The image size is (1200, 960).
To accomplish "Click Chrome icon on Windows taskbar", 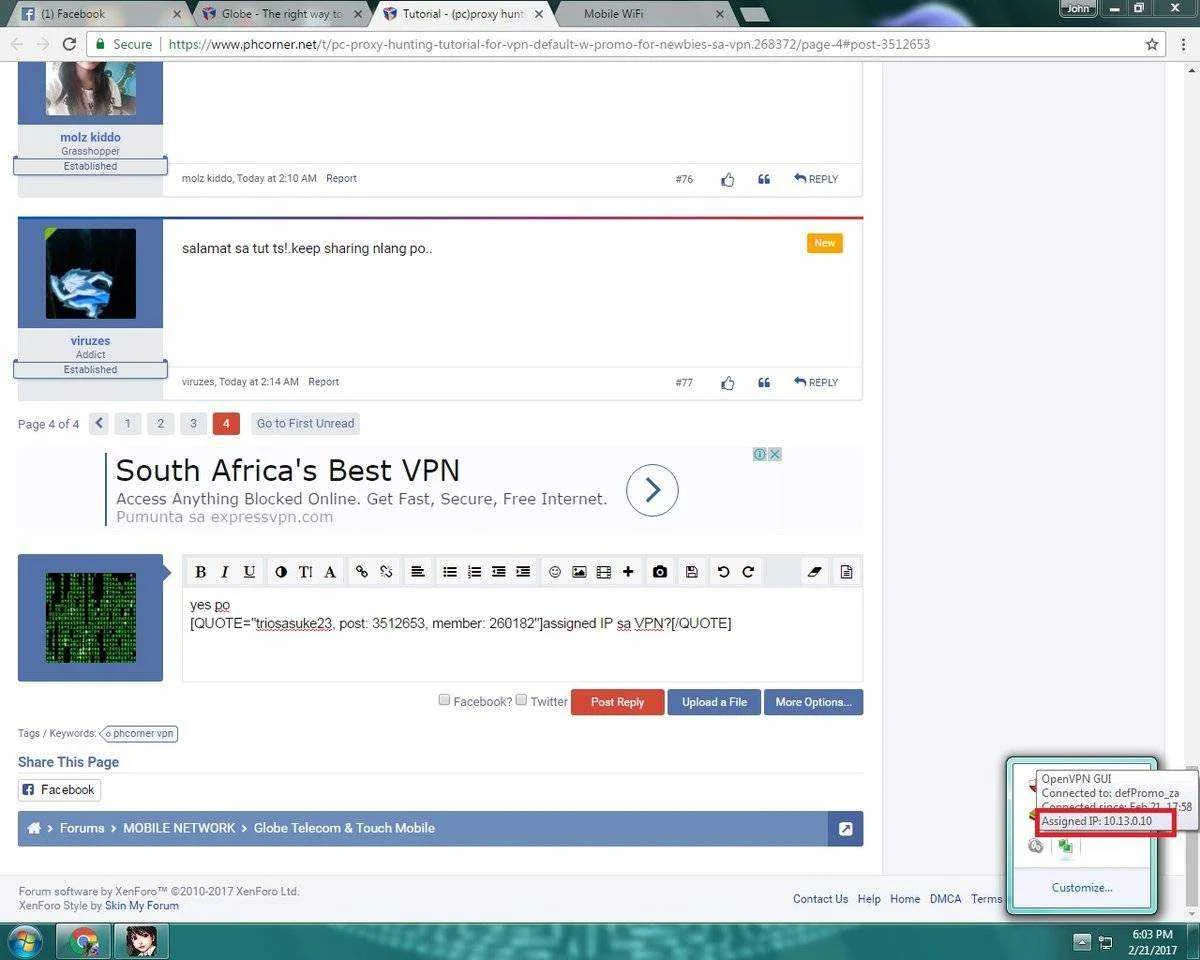I will pos(83,941).
